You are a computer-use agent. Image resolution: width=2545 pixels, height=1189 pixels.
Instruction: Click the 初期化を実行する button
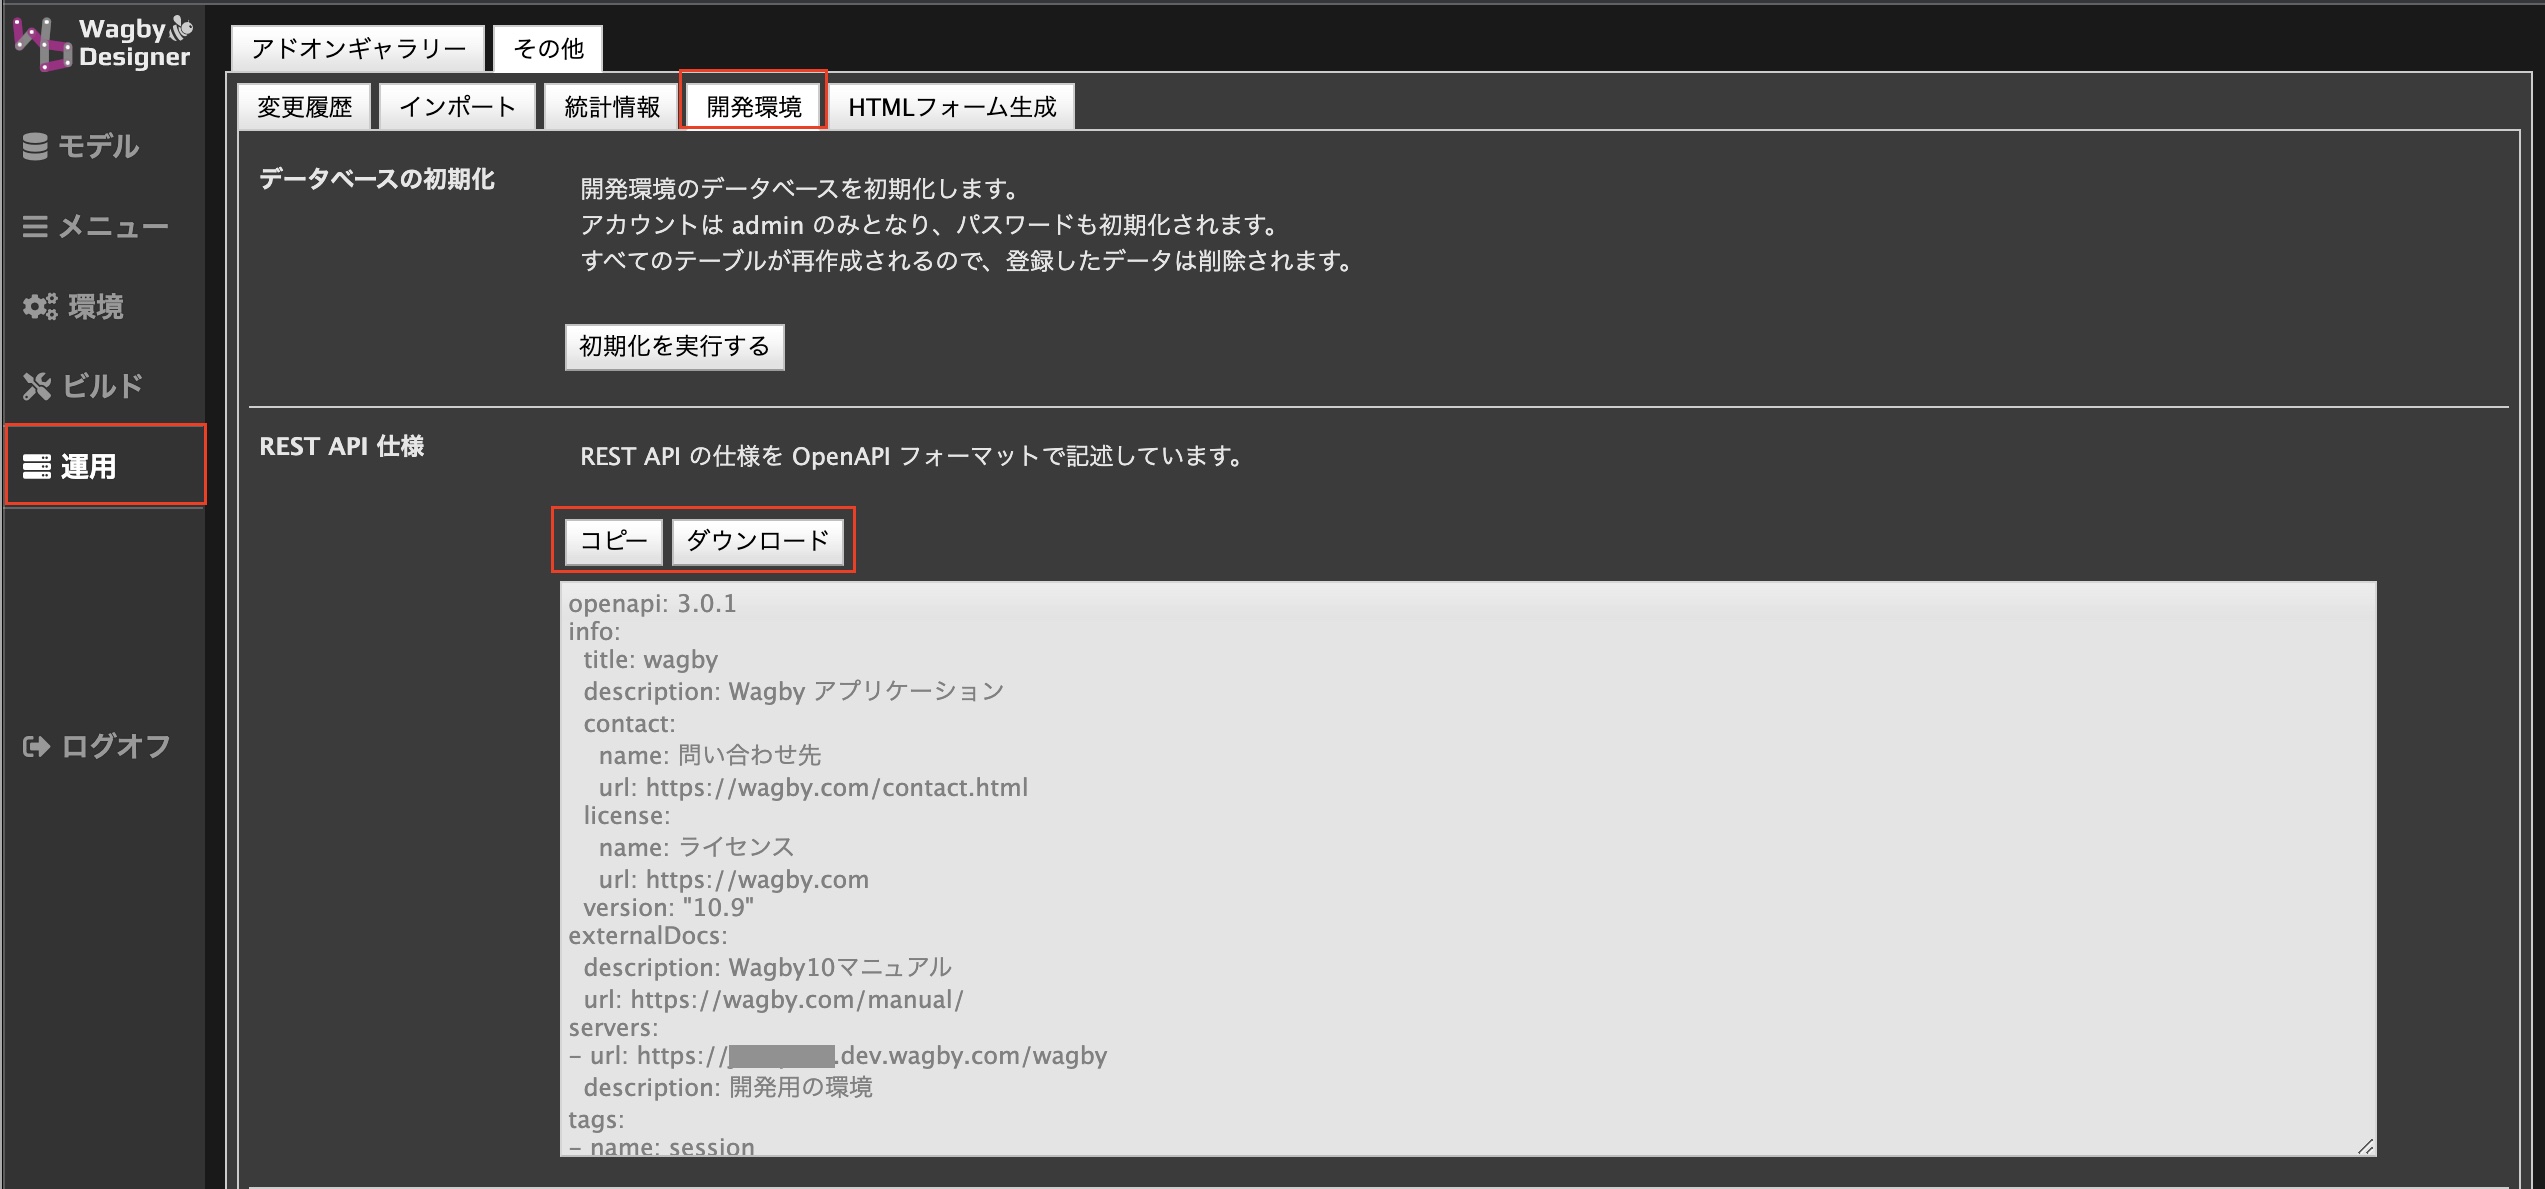click(x=673, y=347)
